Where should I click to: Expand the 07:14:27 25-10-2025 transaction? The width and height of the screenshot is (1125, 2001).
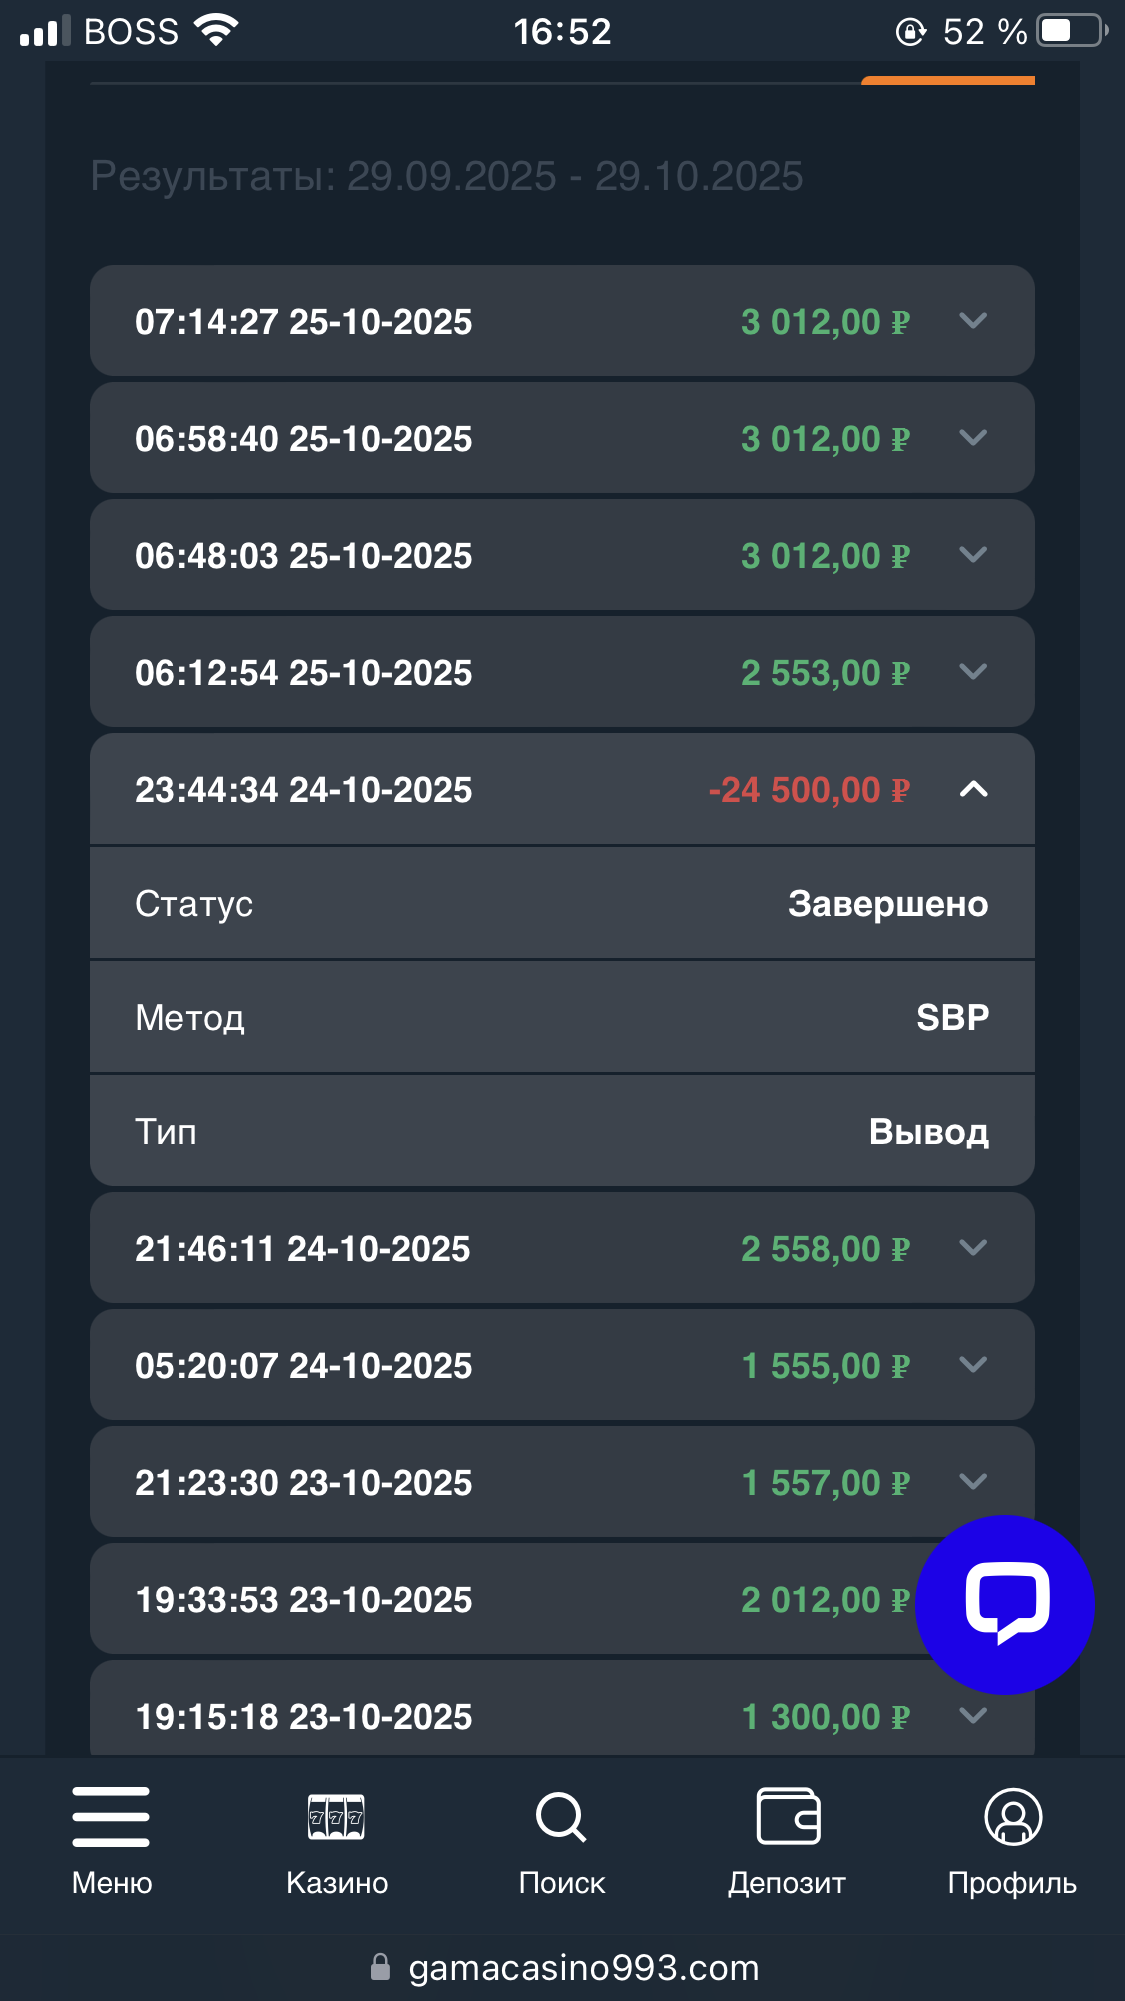(x=973, y=321)
